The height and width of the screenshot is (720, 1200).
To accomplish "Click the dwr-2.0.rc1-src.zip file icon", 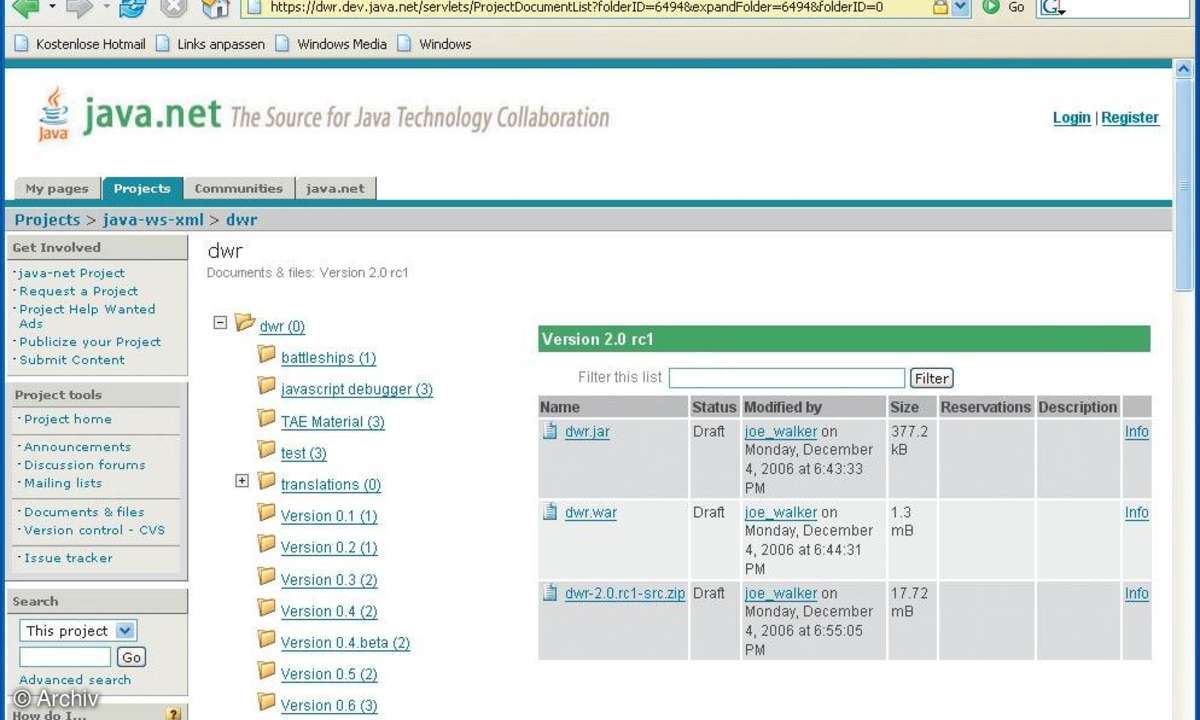I will pos(550,592).
